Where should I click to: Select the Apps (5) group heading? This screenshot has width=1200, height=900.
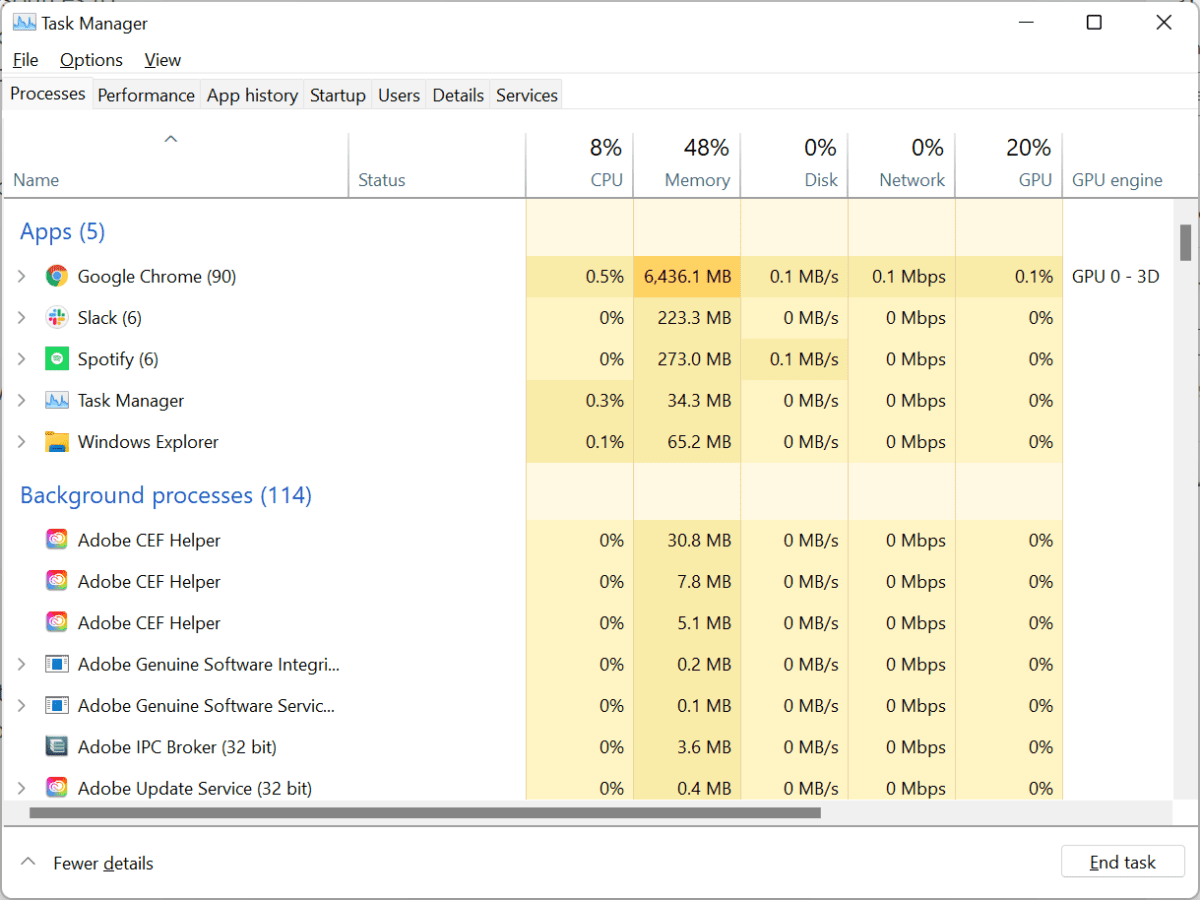pyautogui.click(x=62, y=232)
